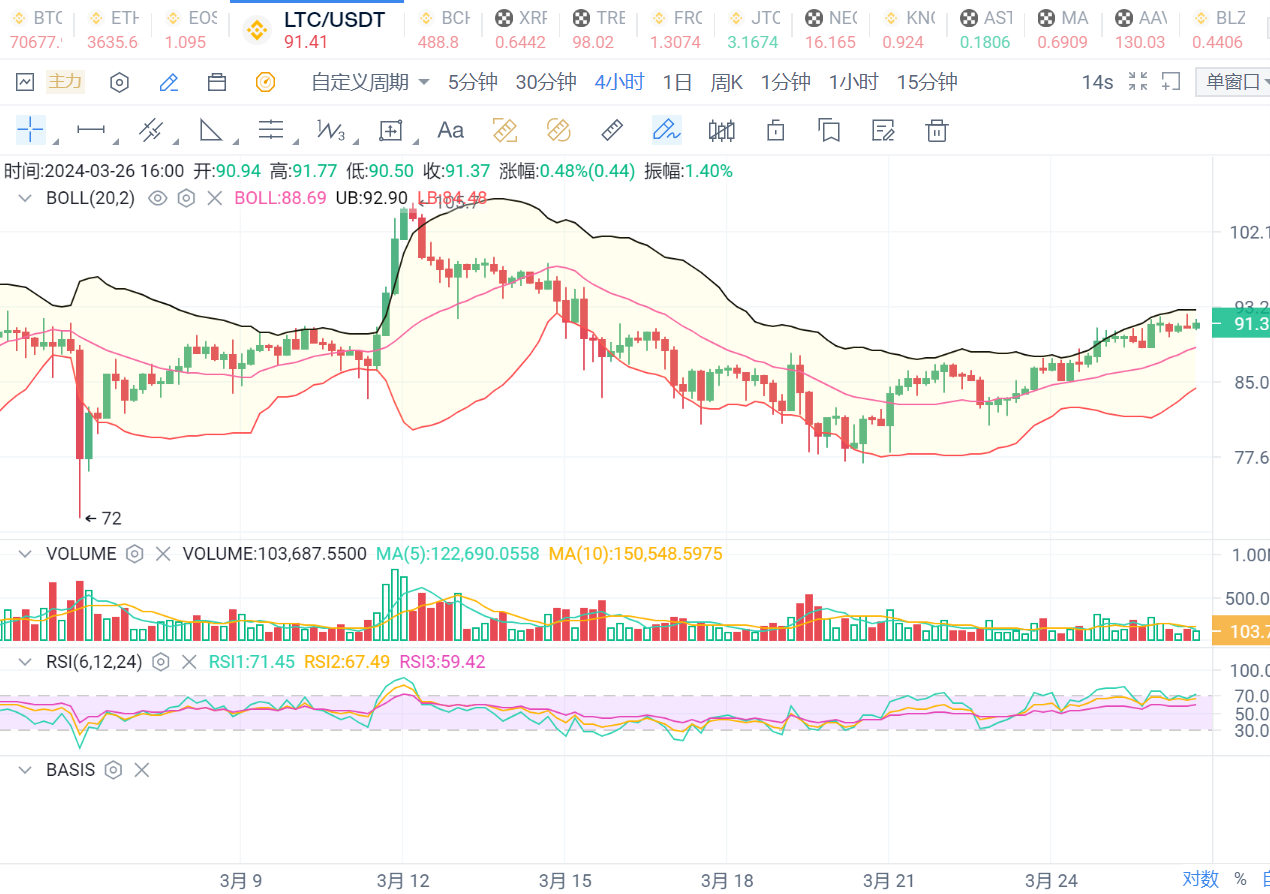Open the 自定义周期 custom period dropdown
Viewport: 1270px width, 894px height.
coord(370,82)
